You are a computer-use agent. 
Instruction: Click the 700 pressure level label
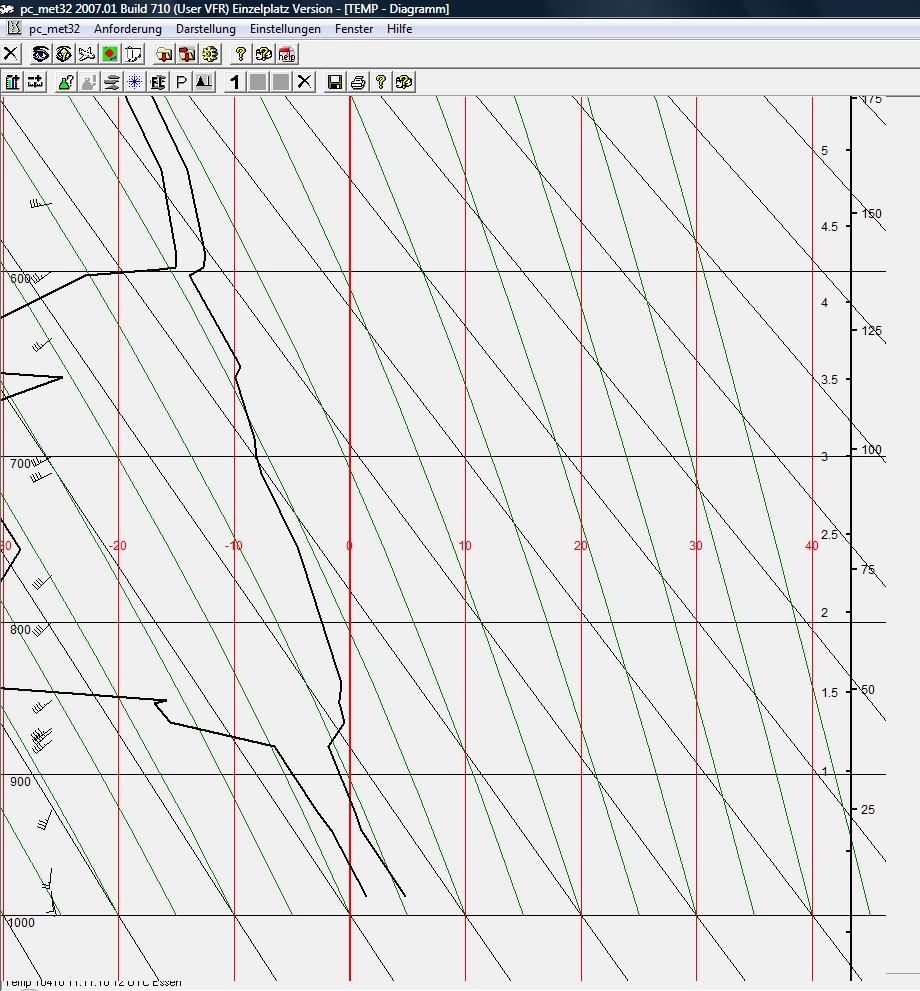tap(20, 463)
